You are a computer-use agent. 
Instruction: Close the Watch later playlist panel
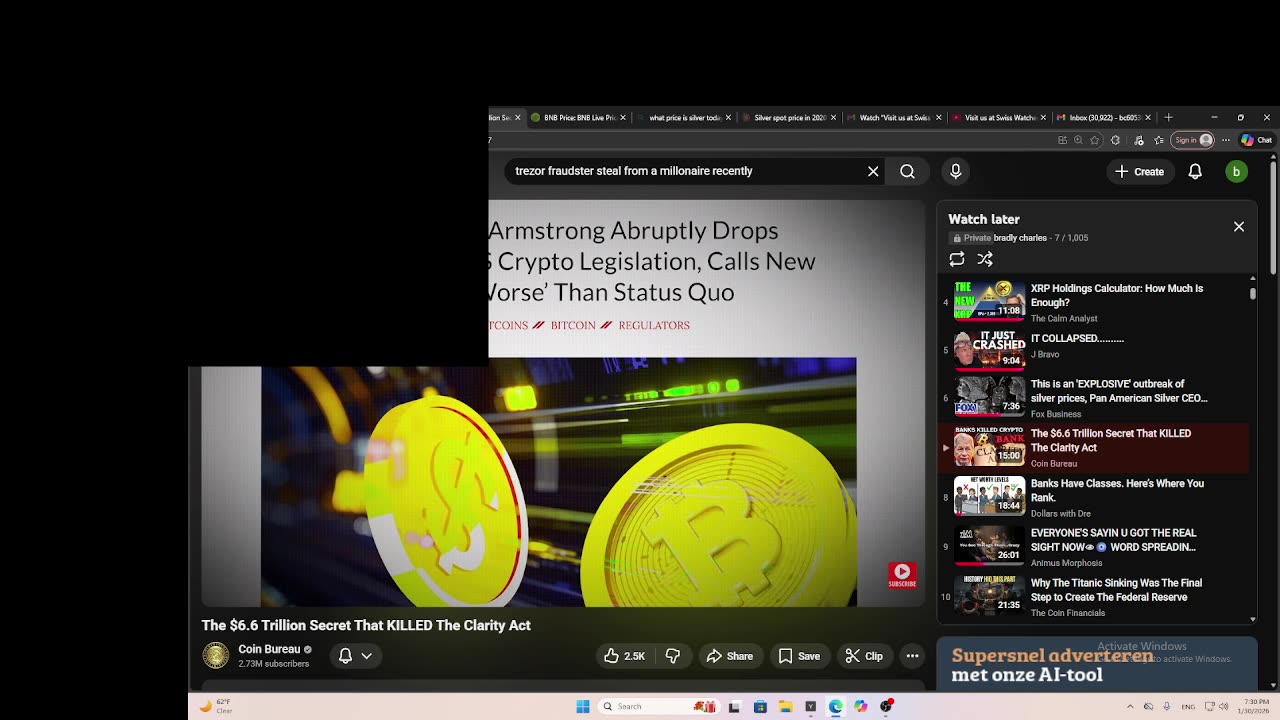1238,226
